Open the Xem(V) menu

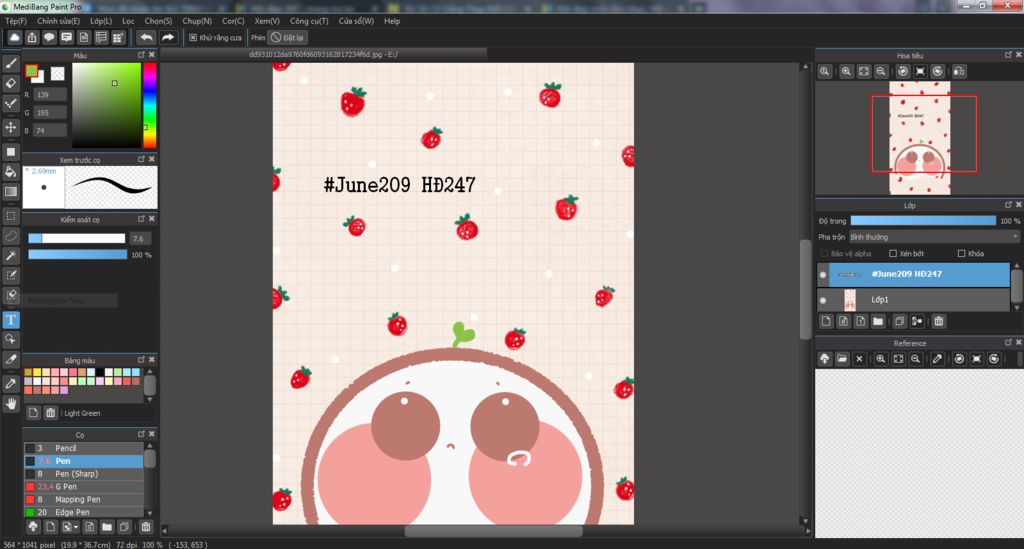tap(267, 21)
